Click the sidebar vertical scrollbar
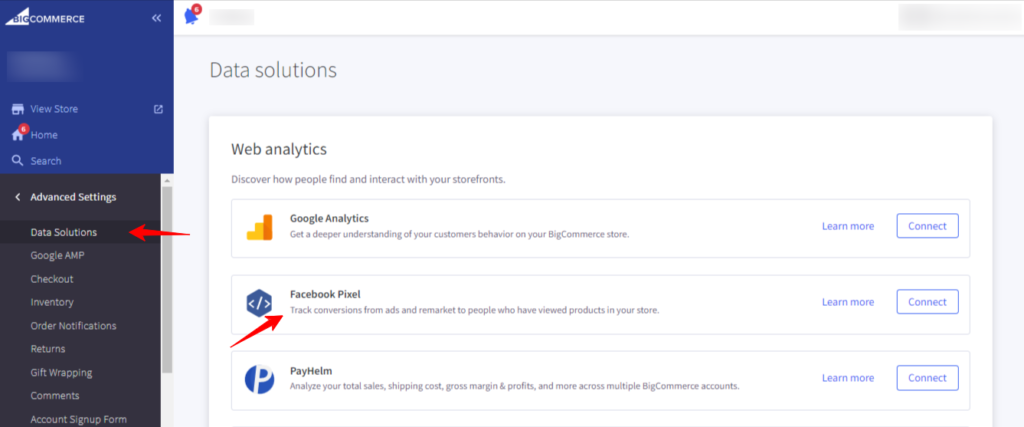Viewport: 1024px width, 427px height. 167,279
